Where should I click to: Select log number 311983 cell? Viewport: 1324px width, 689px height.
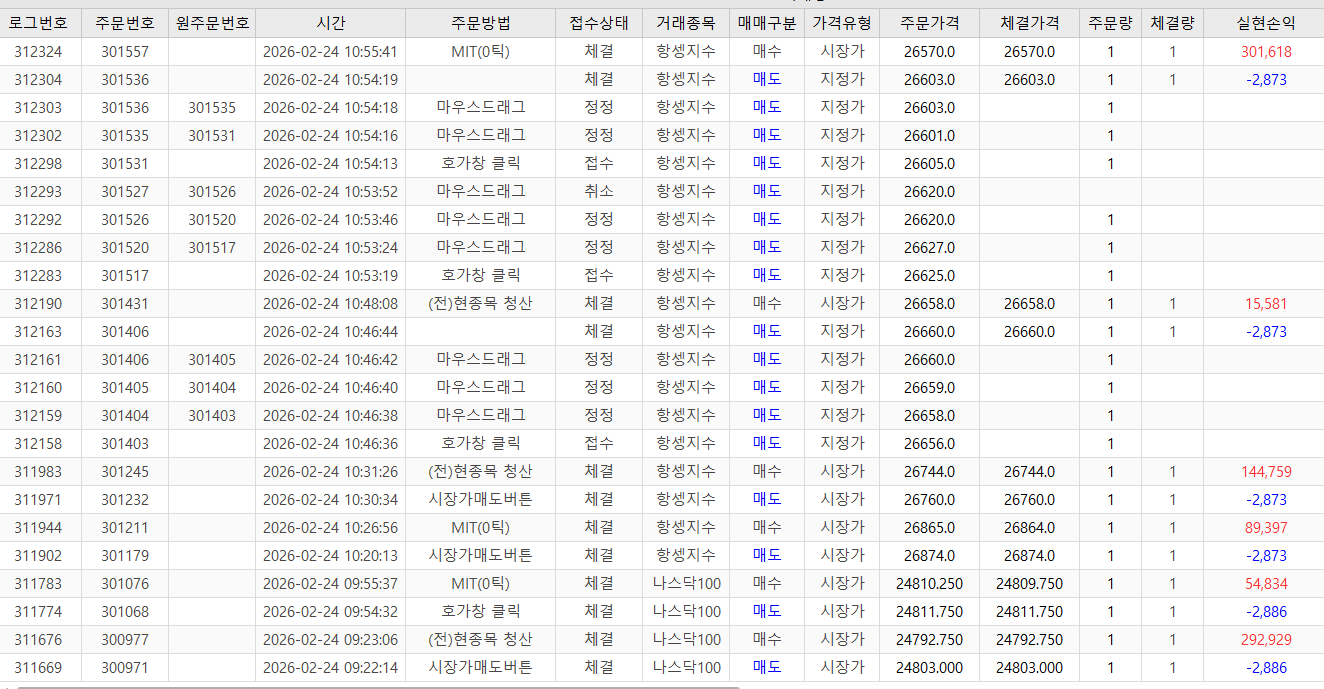click(40, 472)
